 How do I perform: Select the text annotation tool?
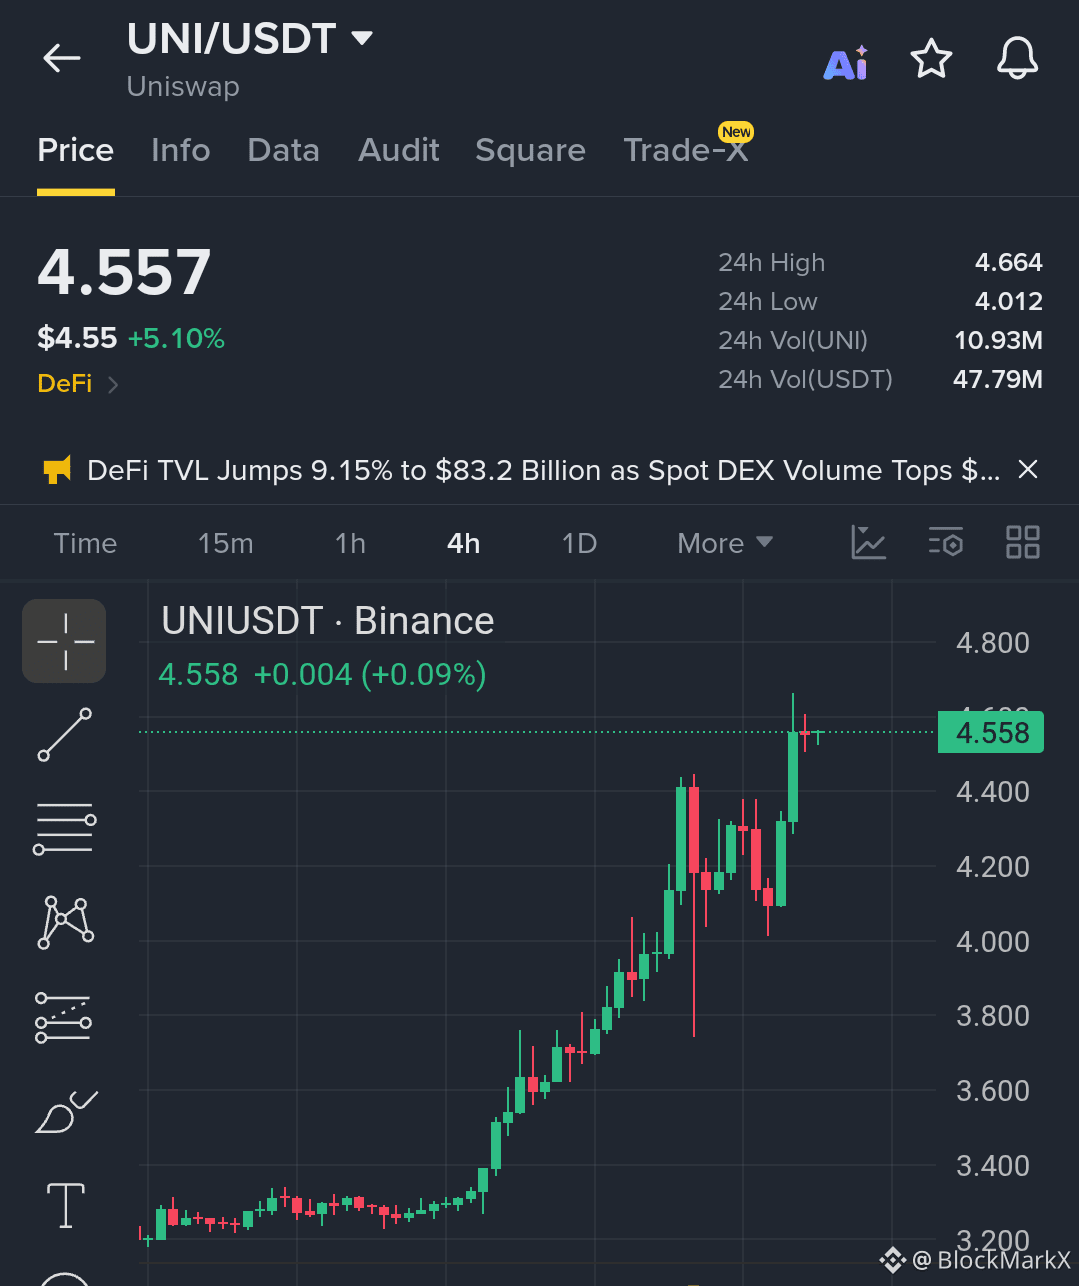(x=66, y=1204)
